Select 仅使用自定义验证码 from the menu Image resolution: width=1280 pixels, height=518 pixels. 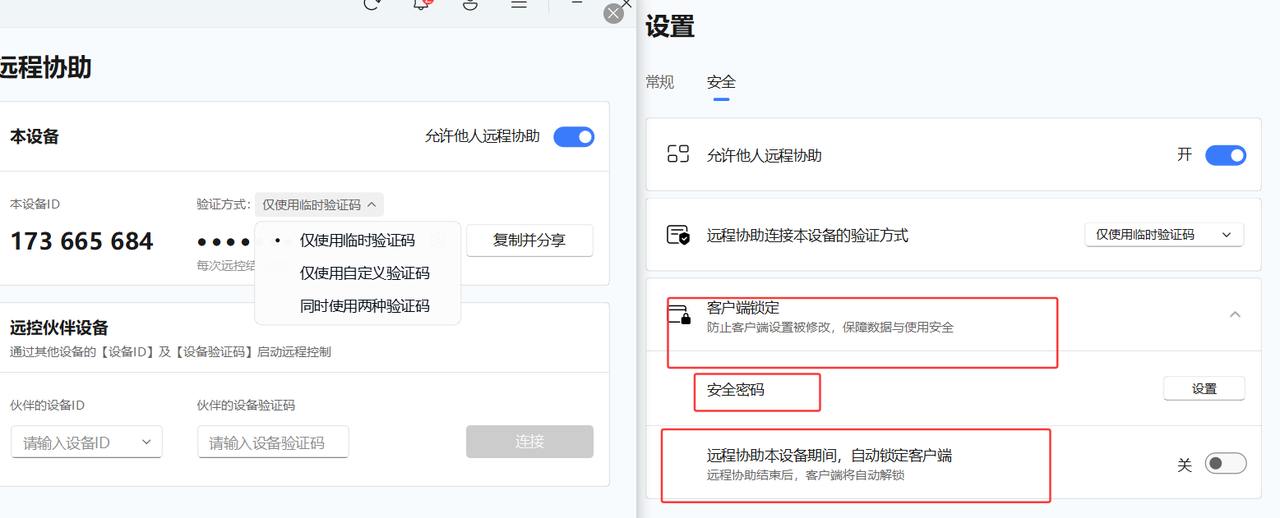coord(364,273)
